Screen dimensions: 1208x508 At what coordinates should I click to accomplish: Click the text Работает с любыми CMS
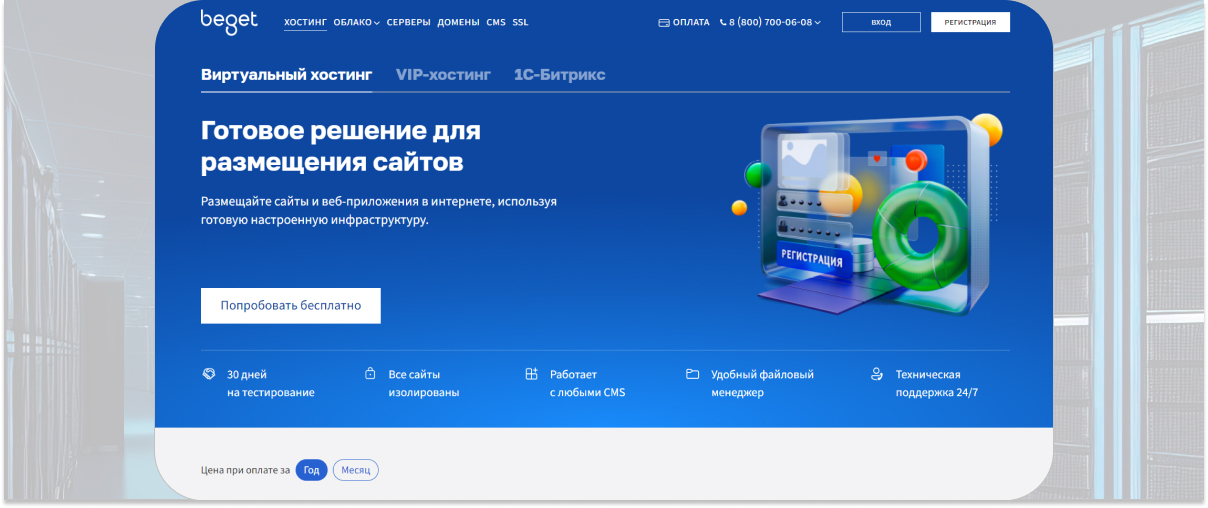coord(587,383)
